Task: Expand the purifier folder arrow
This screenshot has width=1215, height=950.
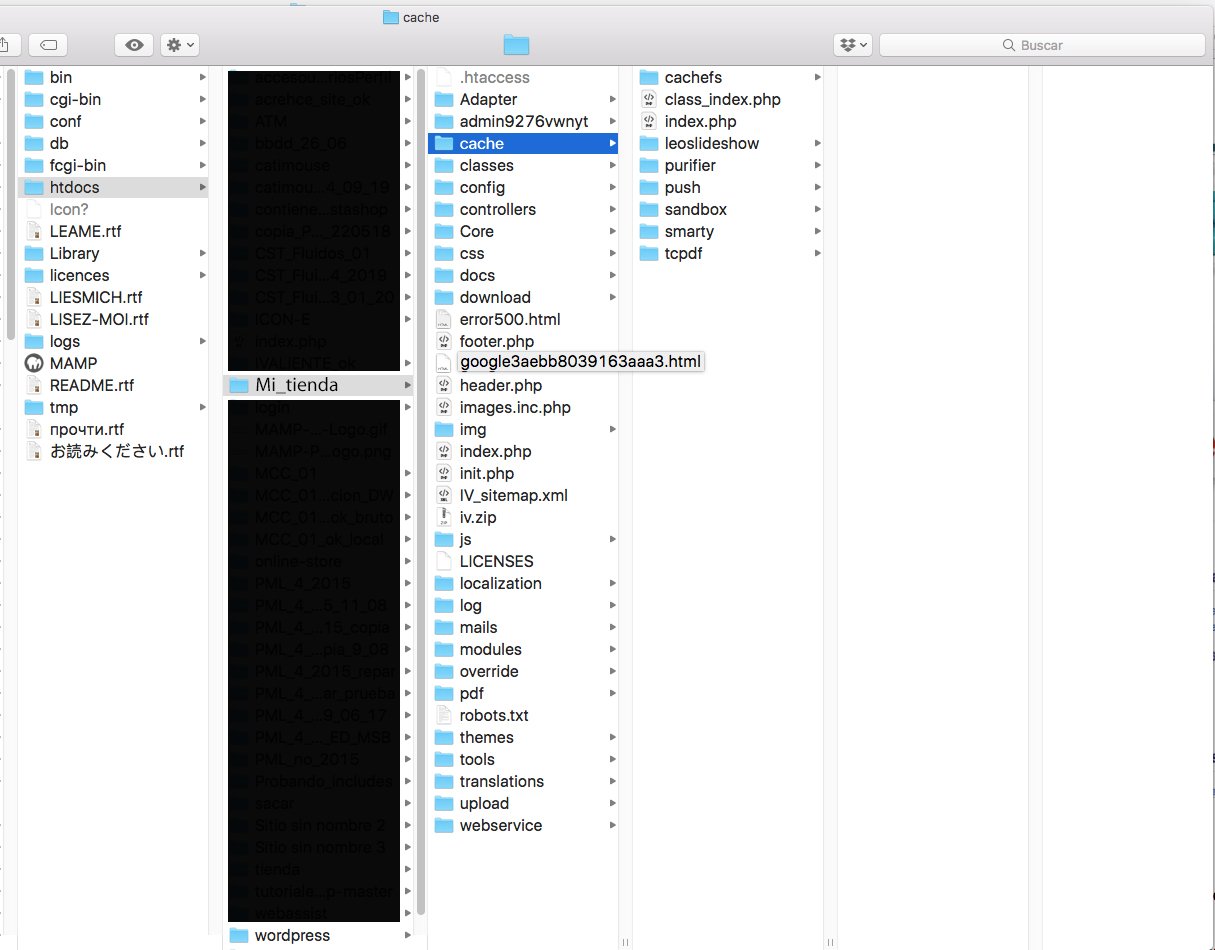Action: click(x=817, y=165)
